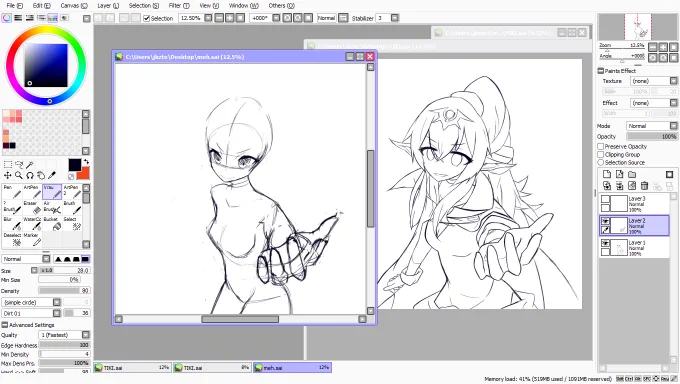Select the Pen brush tool

(x=12, y=191)
